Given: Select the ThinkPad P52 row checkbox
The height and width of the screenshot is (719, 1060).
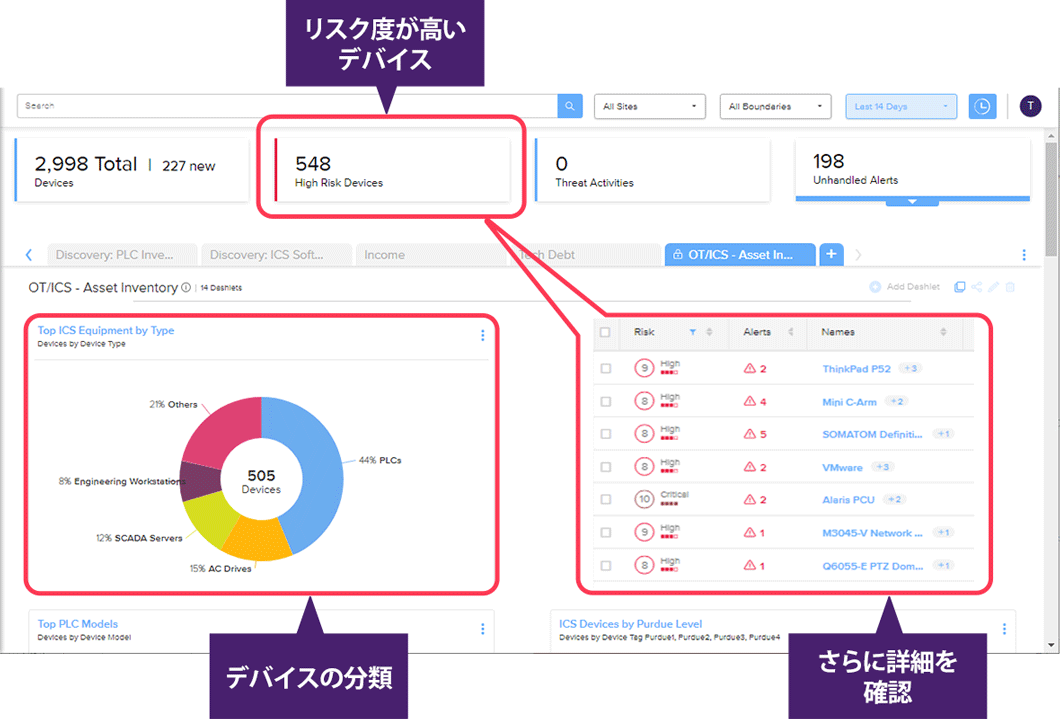Looking at the screenshot, I should pos(605,369).
